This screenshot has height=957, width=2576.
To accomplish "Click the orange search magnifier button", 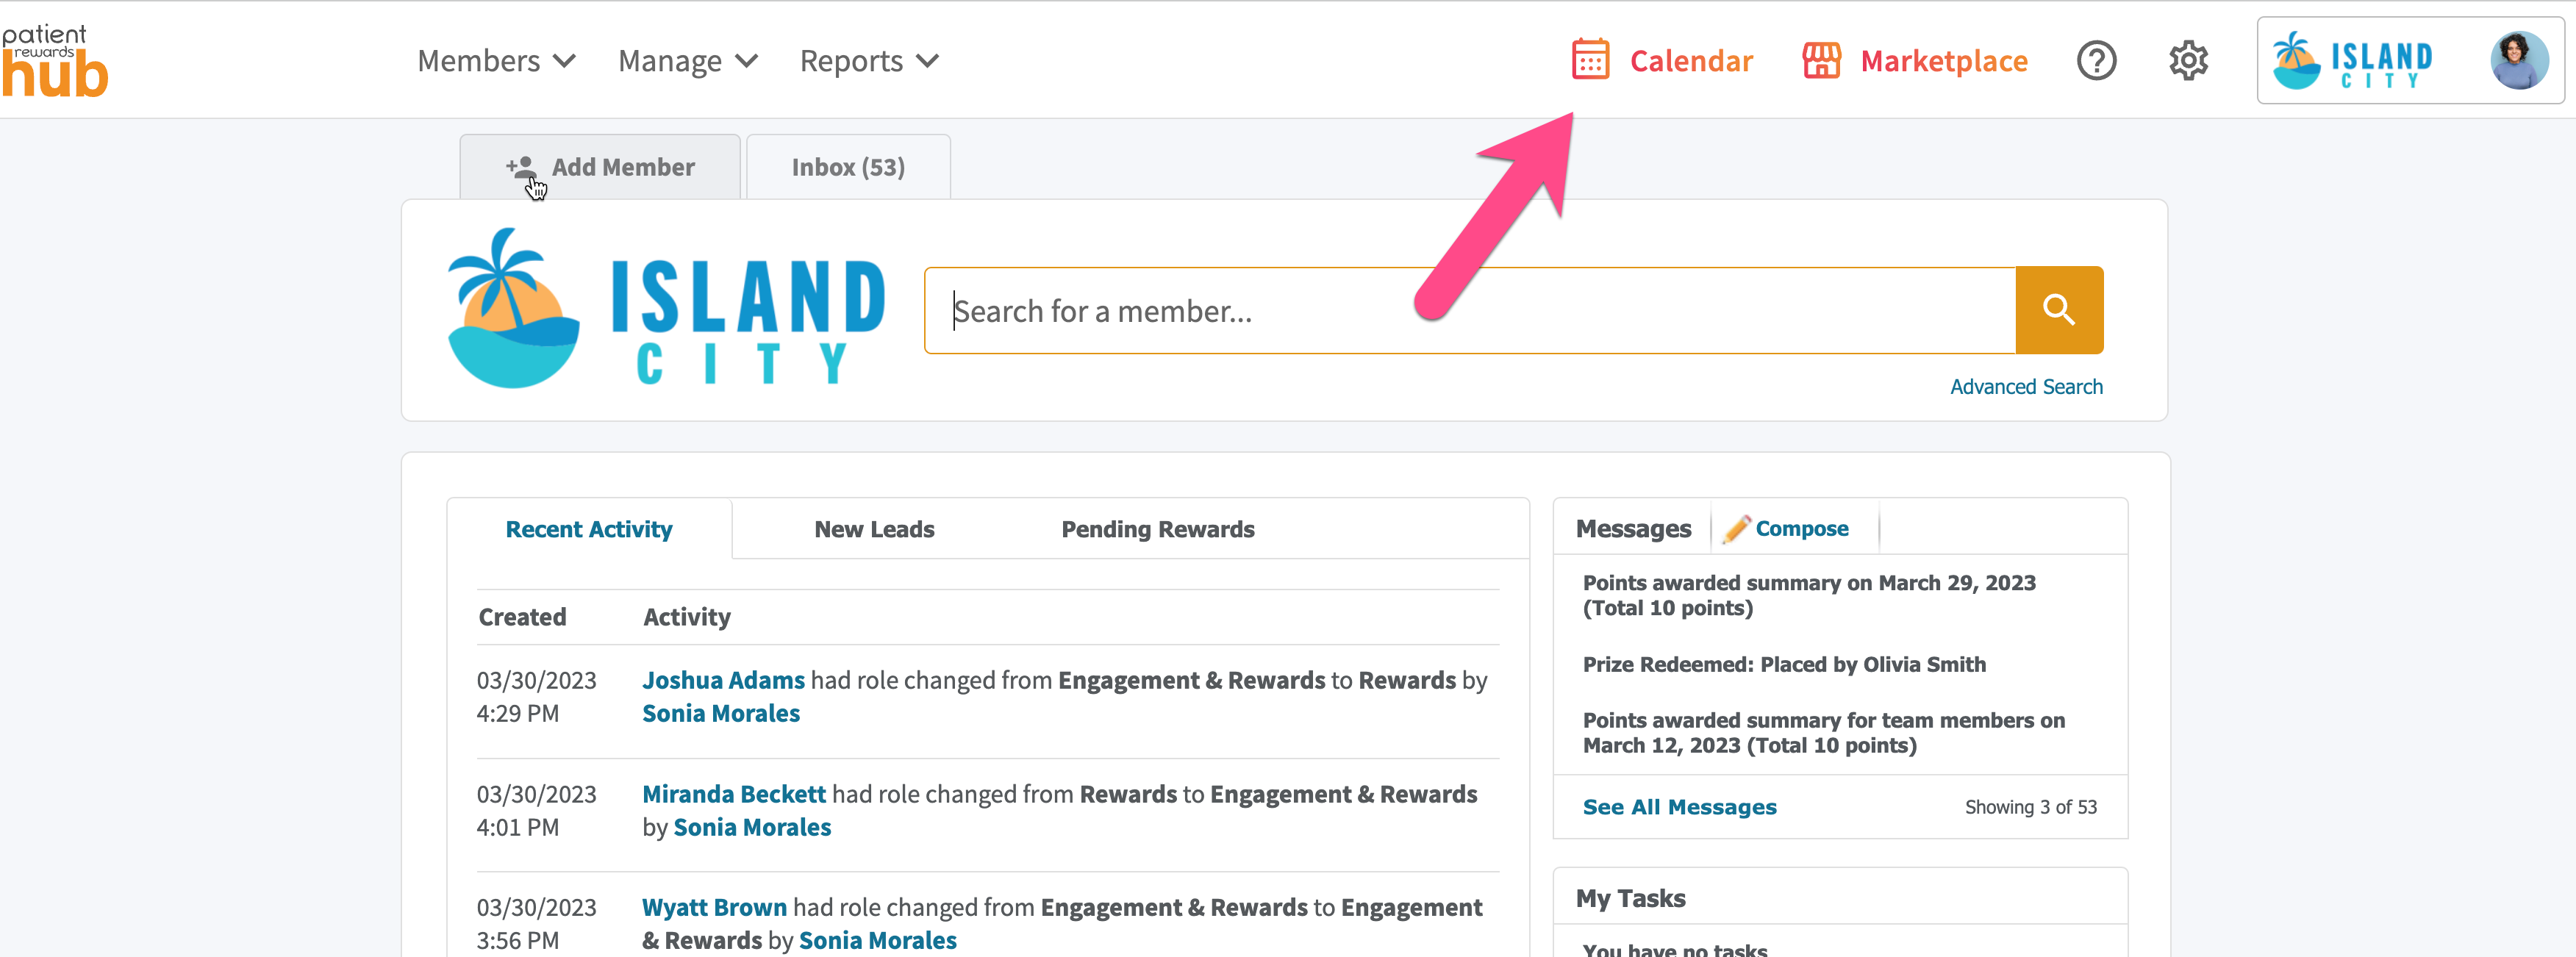I will click(x=2059, y=310).
